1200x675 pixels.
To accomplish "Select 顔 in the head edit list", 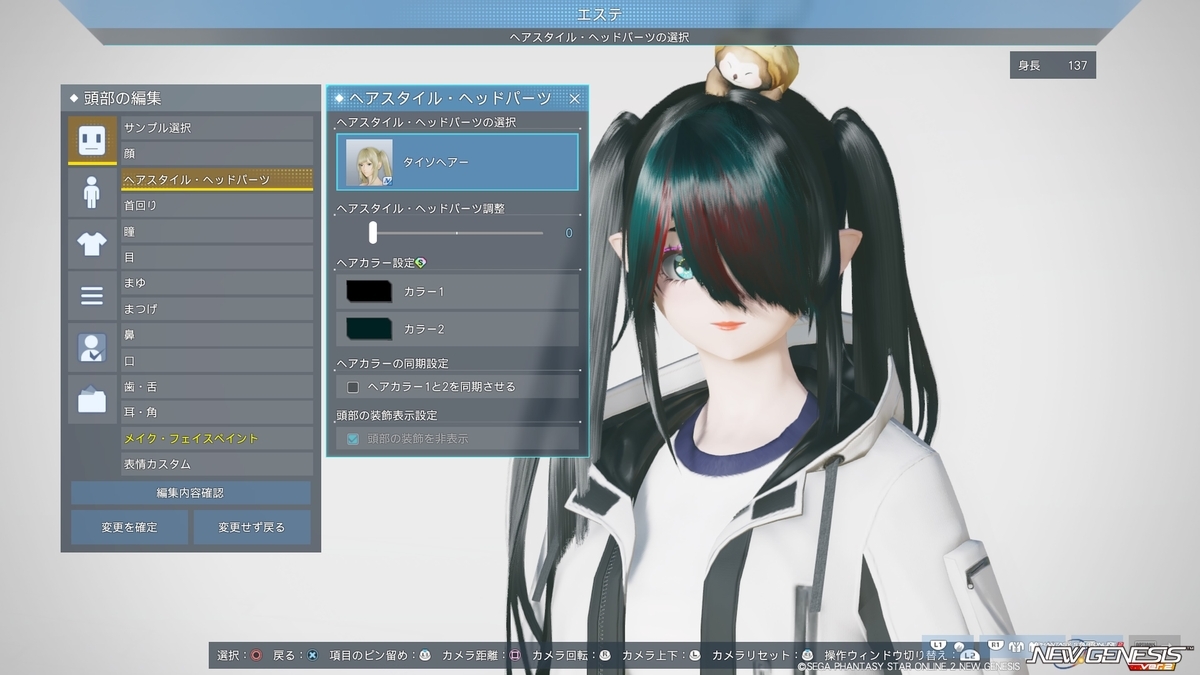I will pyautogui.click(x=217, y=154).
